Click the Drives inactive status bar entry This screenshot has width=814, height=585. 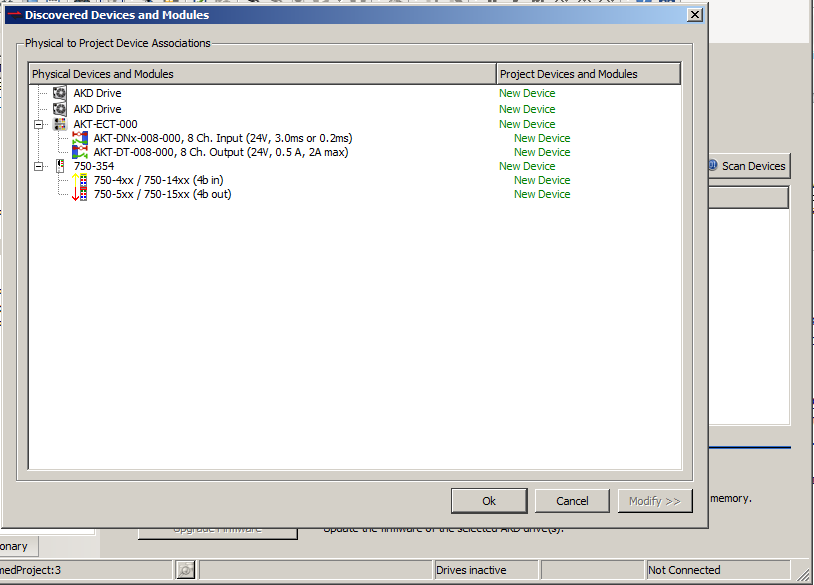486,570
